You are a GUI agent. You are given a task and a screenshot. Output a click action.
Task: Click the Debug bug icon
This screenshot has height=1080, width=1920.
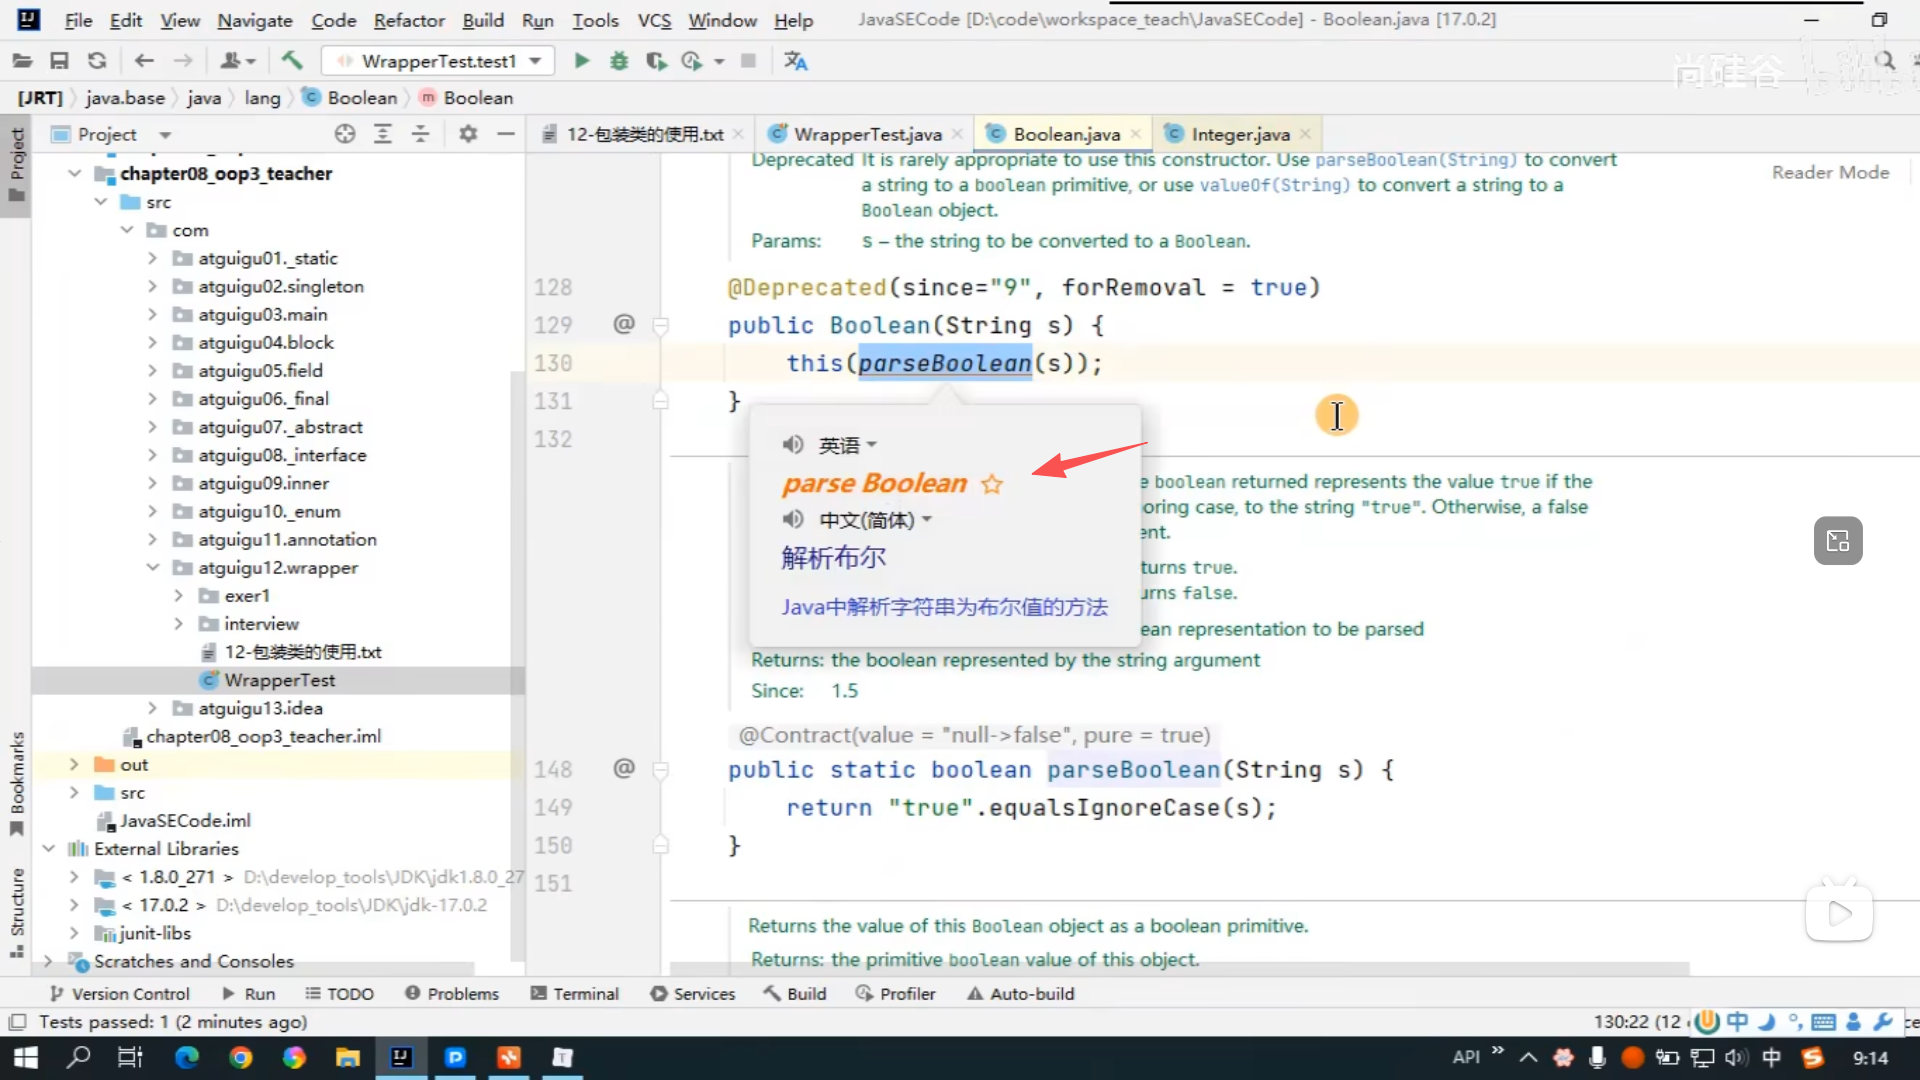click(x=619, y=61)
